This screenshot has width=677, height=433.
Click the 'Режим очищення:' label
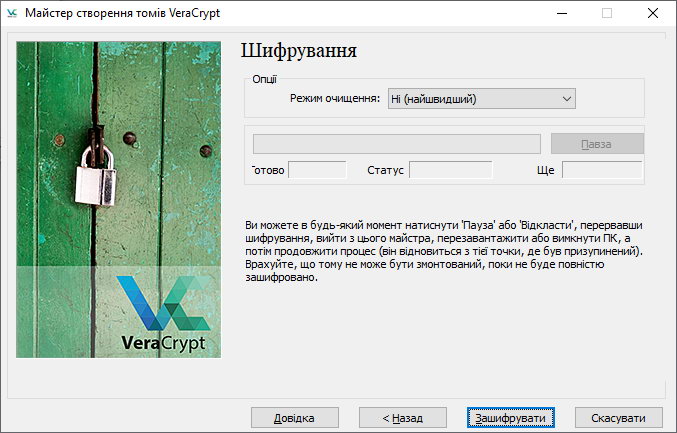click(x=335, y=99)
